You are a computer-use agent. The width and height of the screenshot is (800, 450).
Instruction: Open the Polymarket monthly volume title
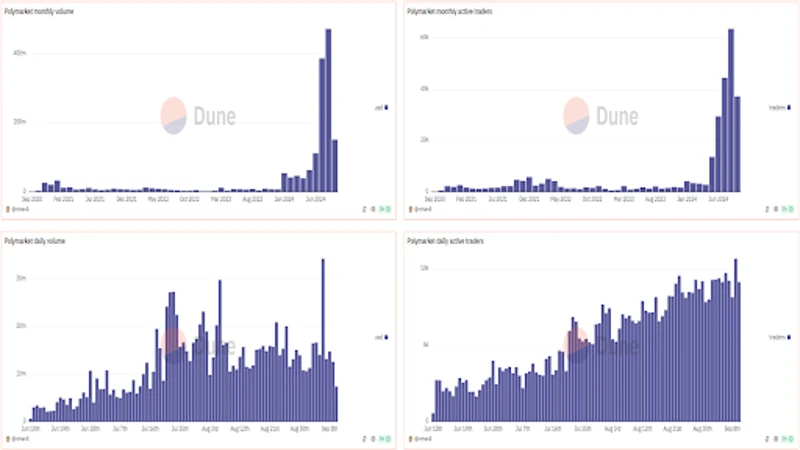click(x=39, y=11)
